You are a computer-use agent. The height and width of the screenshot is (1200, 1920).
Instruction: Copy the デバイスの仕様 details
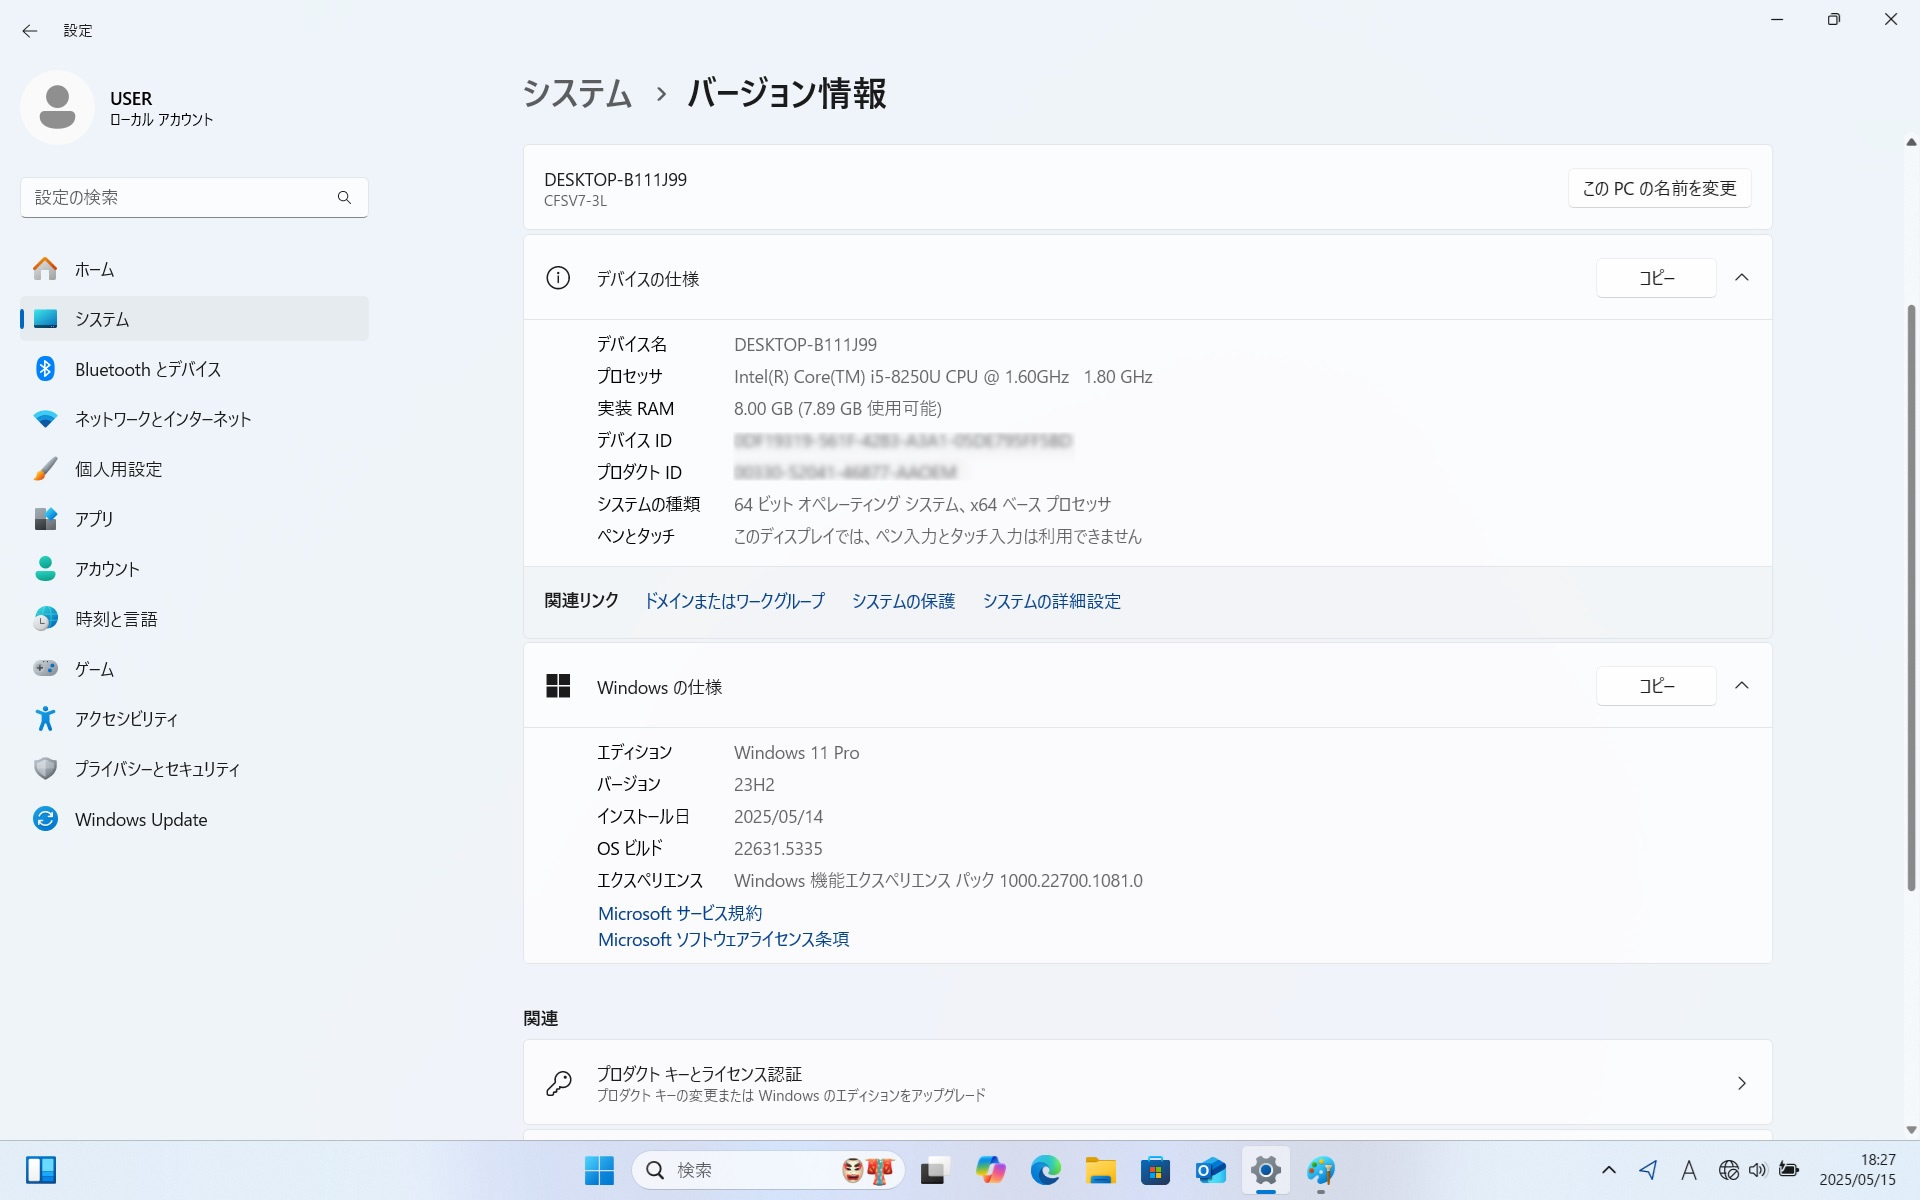1656,278
